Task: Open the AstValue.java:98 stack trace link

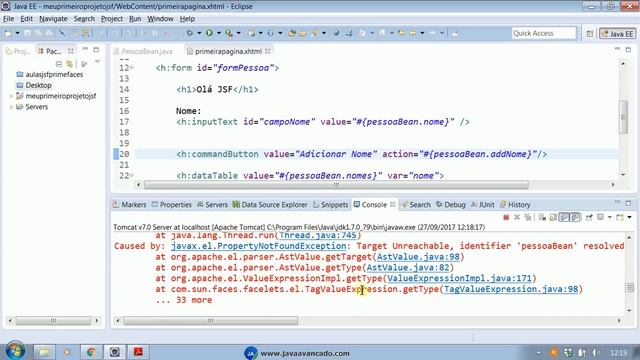Action: [x=418, y=257]
